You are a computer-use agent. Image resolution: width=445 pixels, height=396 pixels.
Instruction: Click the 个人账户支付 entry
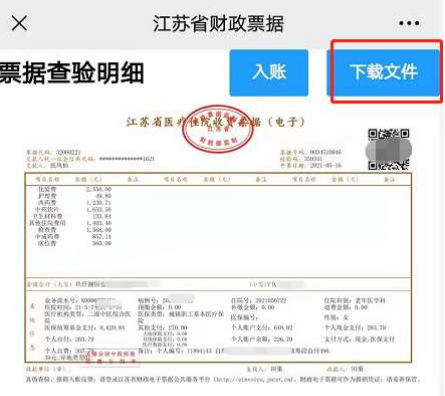[x=262, y=328]
